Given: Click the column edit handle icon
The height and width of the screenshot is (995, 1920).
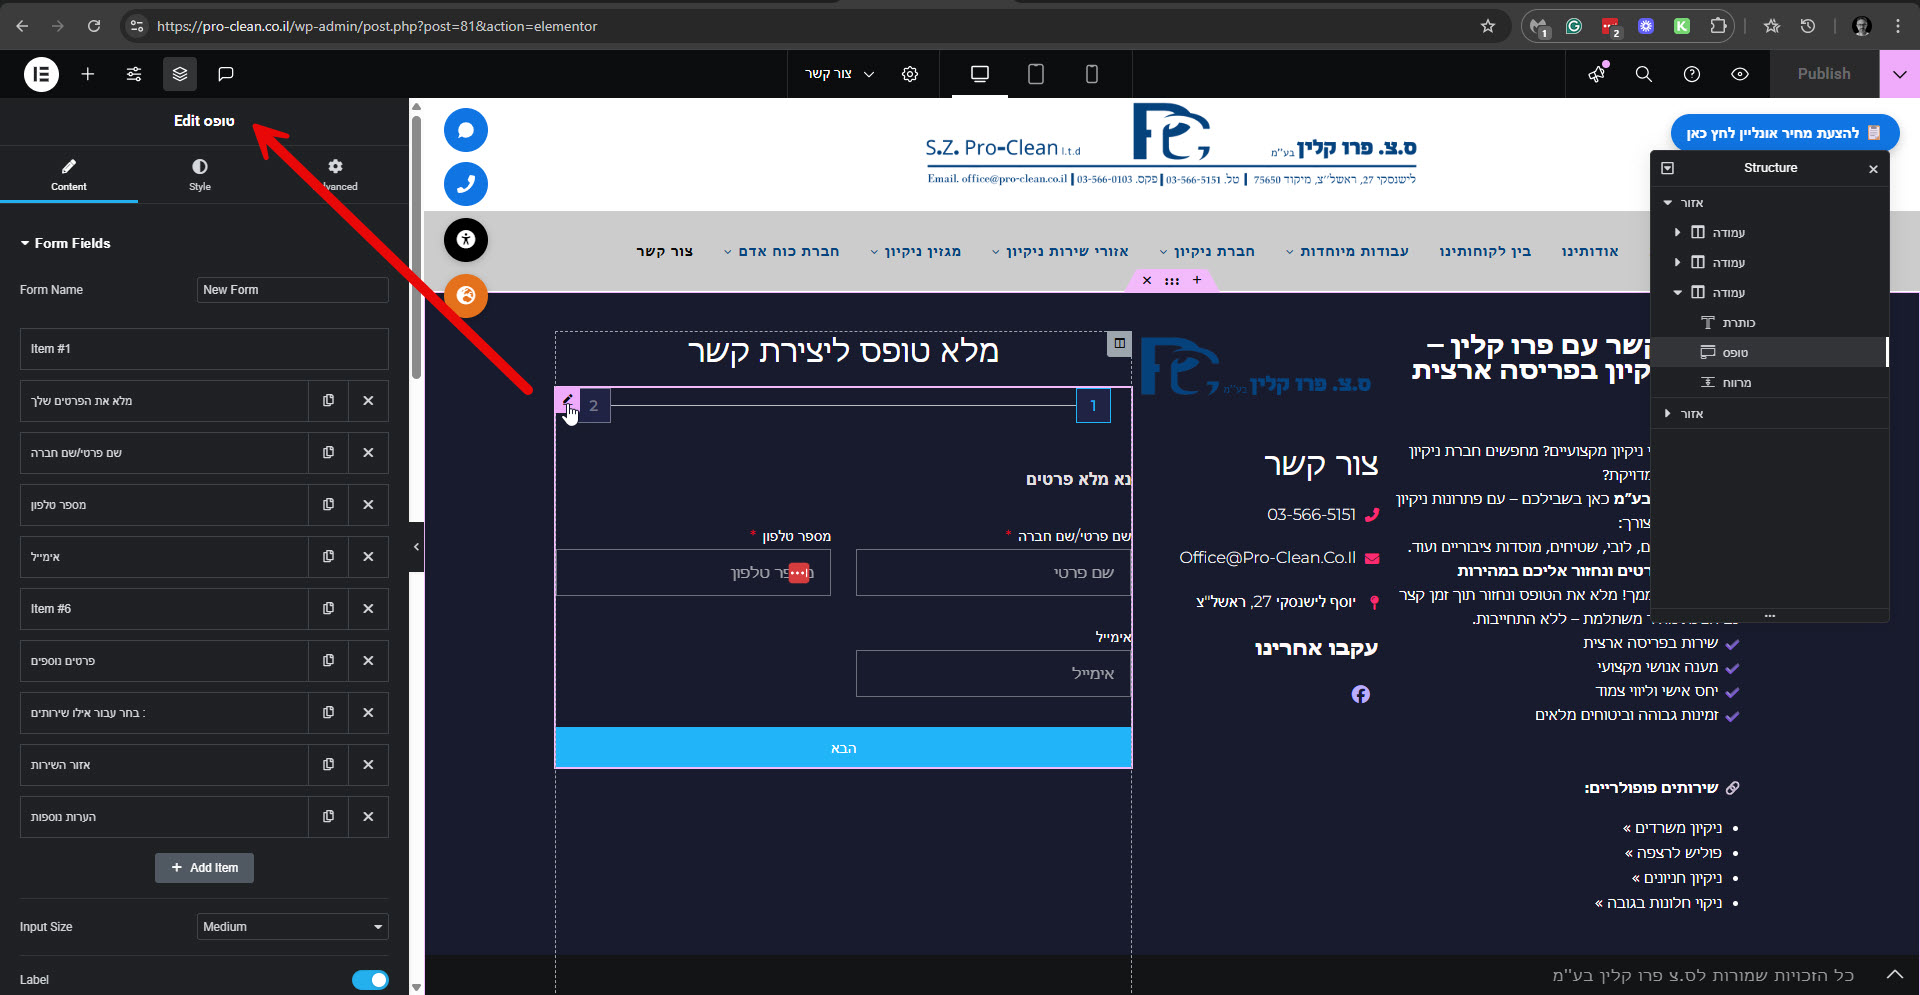Looking at the screenshot, I should point(1120,343).
